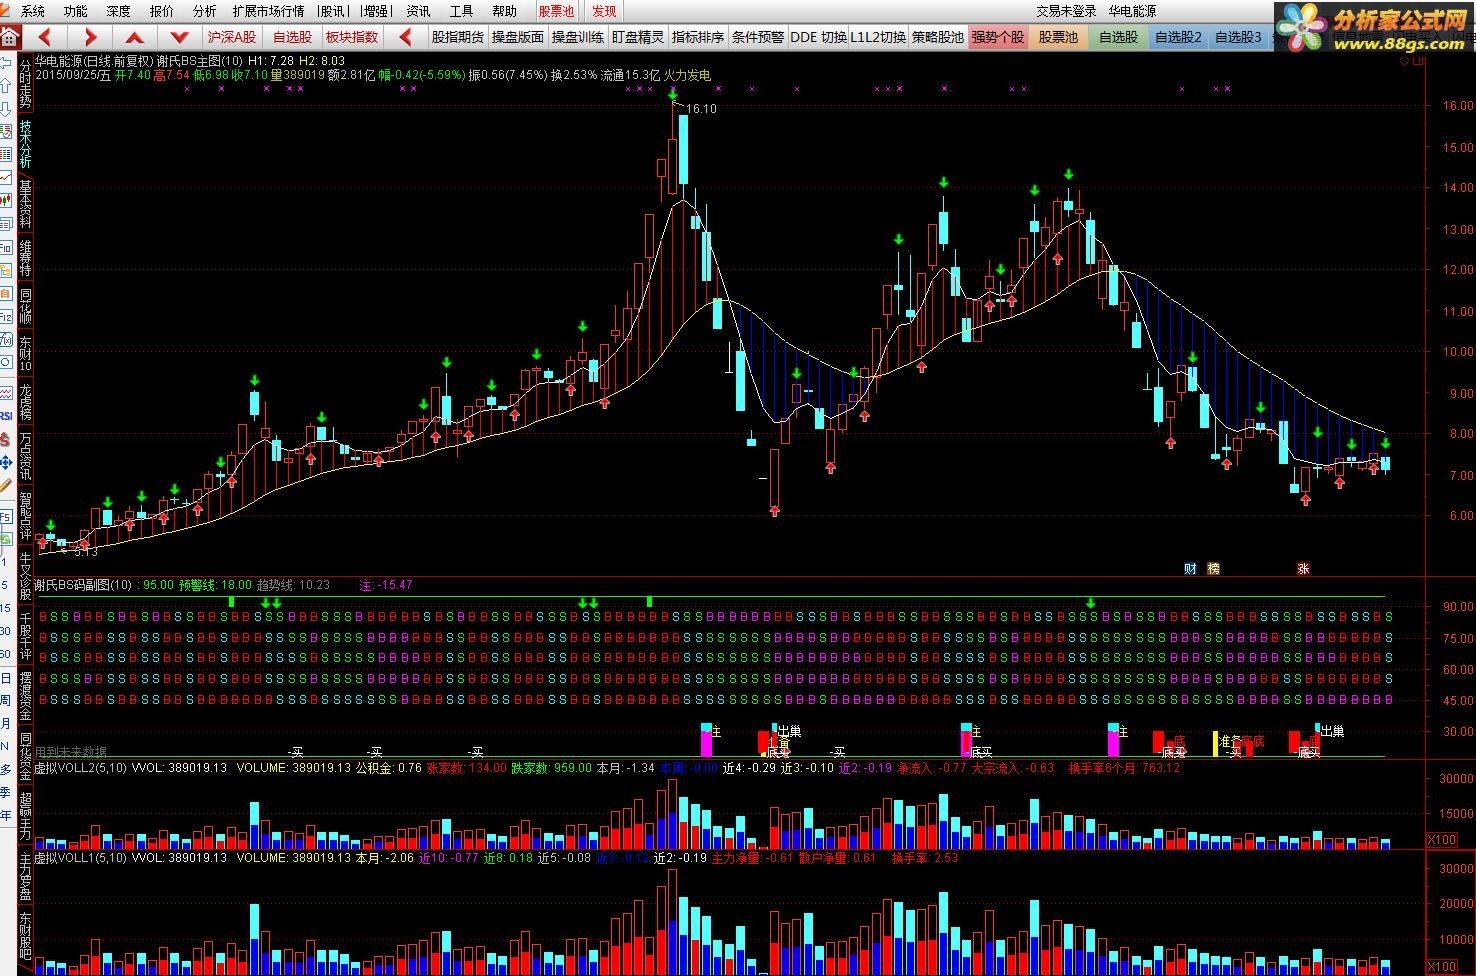Open the 深度 menu
1476x976 pixels.
click(x=118, y=11)
